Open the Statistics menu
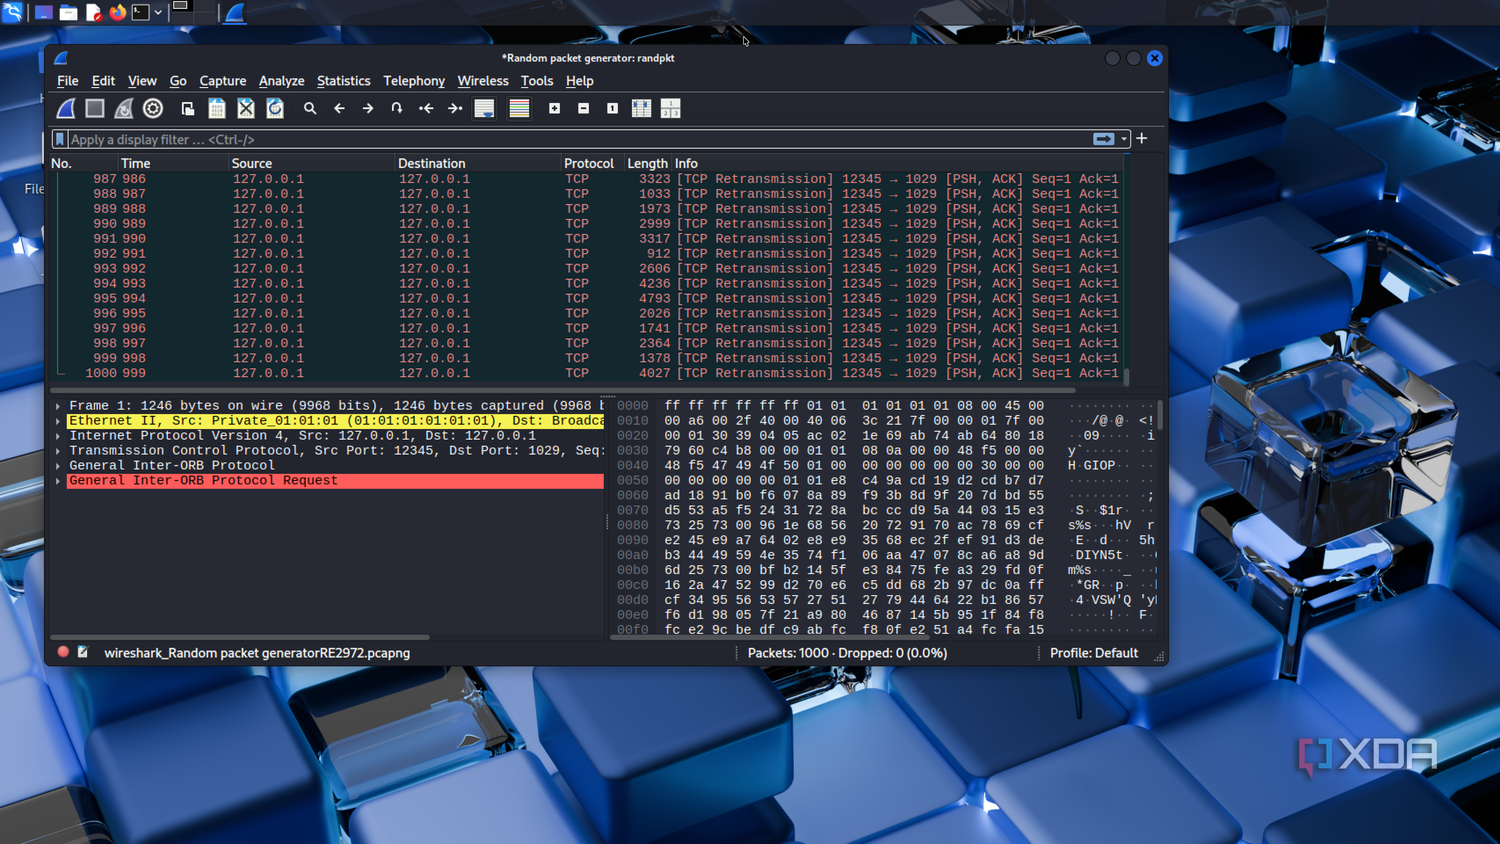 tap(343, 81)
